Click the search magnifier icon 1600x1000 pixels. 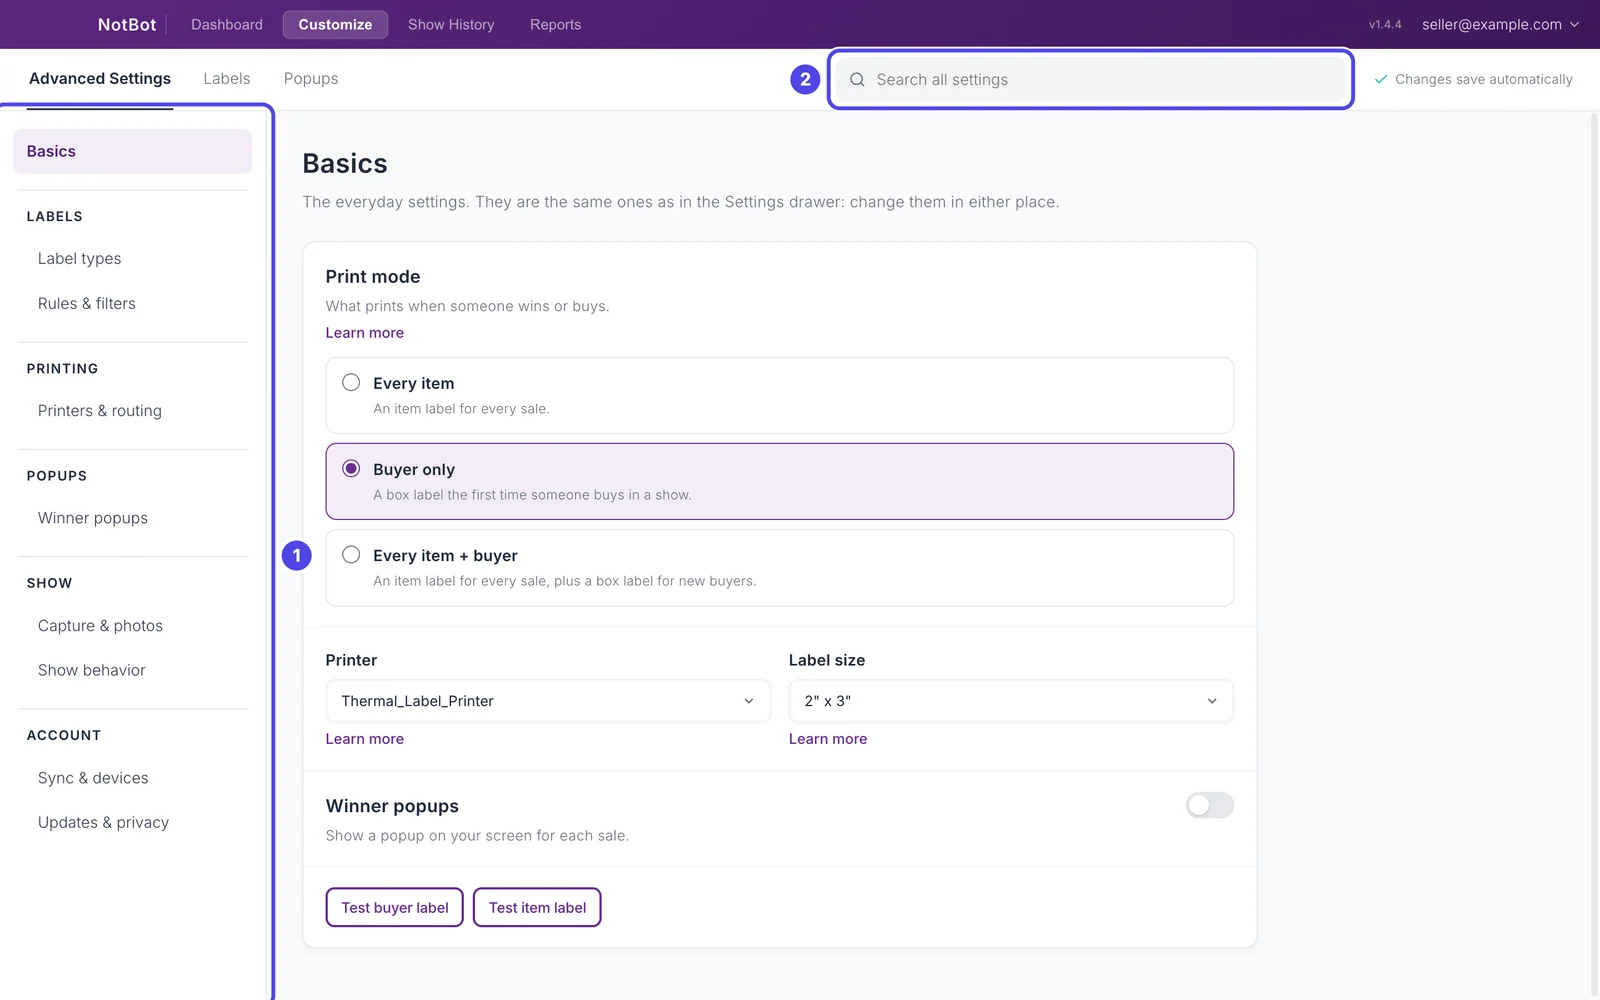(x=857, y=80)
